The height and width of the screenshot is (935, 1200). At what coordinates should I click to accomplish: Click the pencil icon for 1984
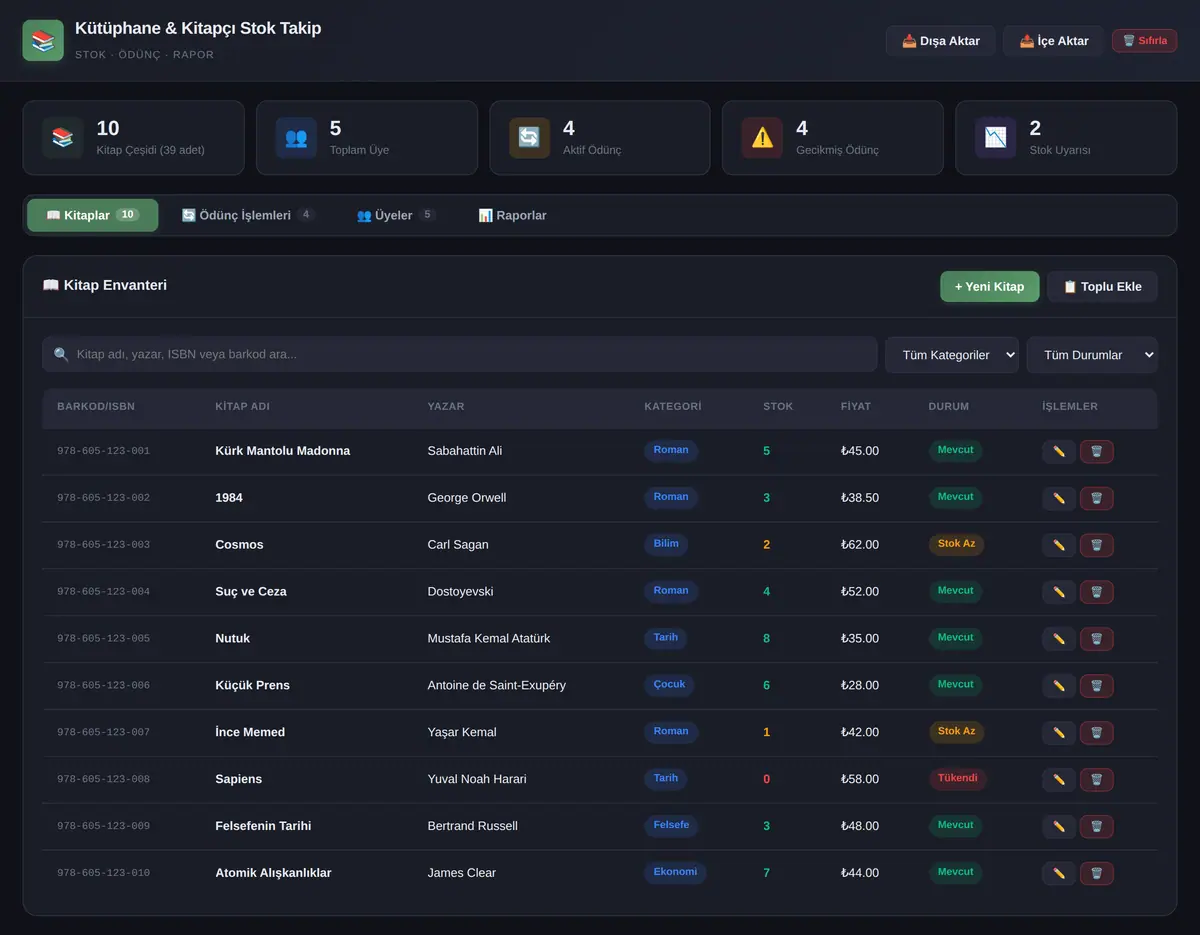point(1059,498)
